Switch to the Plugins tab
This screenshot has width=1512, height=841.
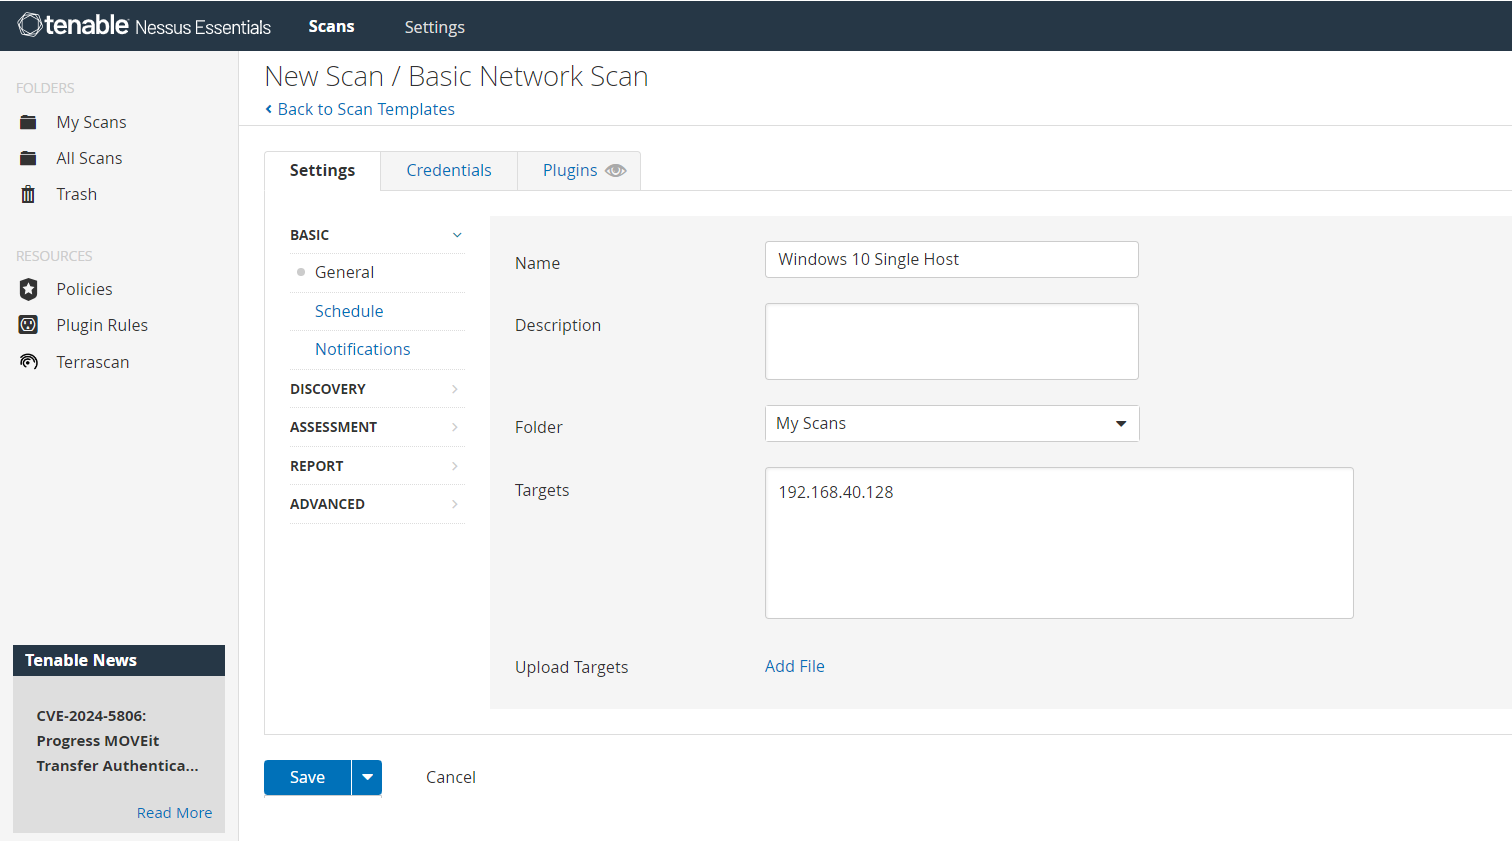(x=579, y=171)
